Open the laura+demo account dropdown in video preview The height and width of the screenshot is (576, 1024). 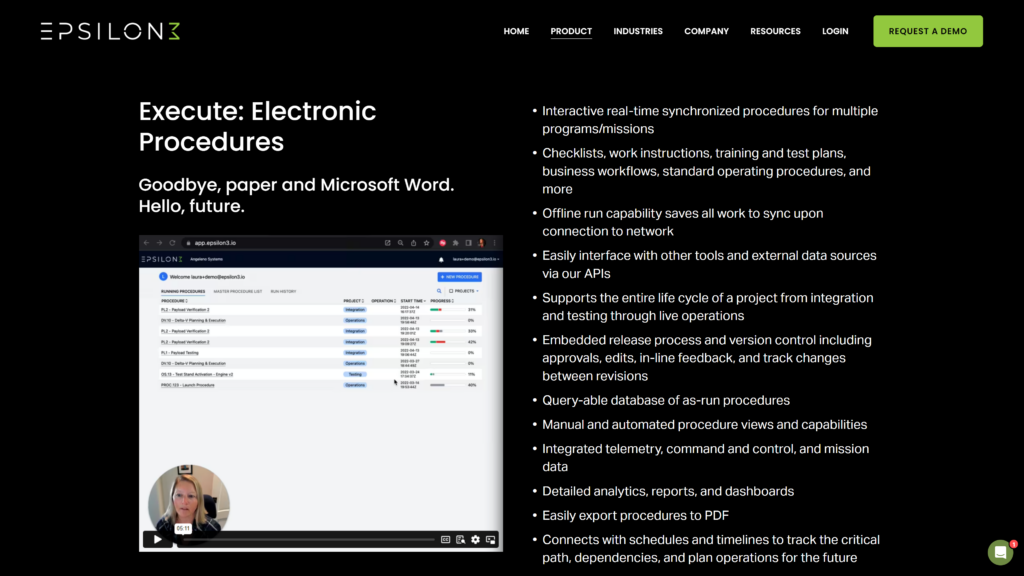475,259
